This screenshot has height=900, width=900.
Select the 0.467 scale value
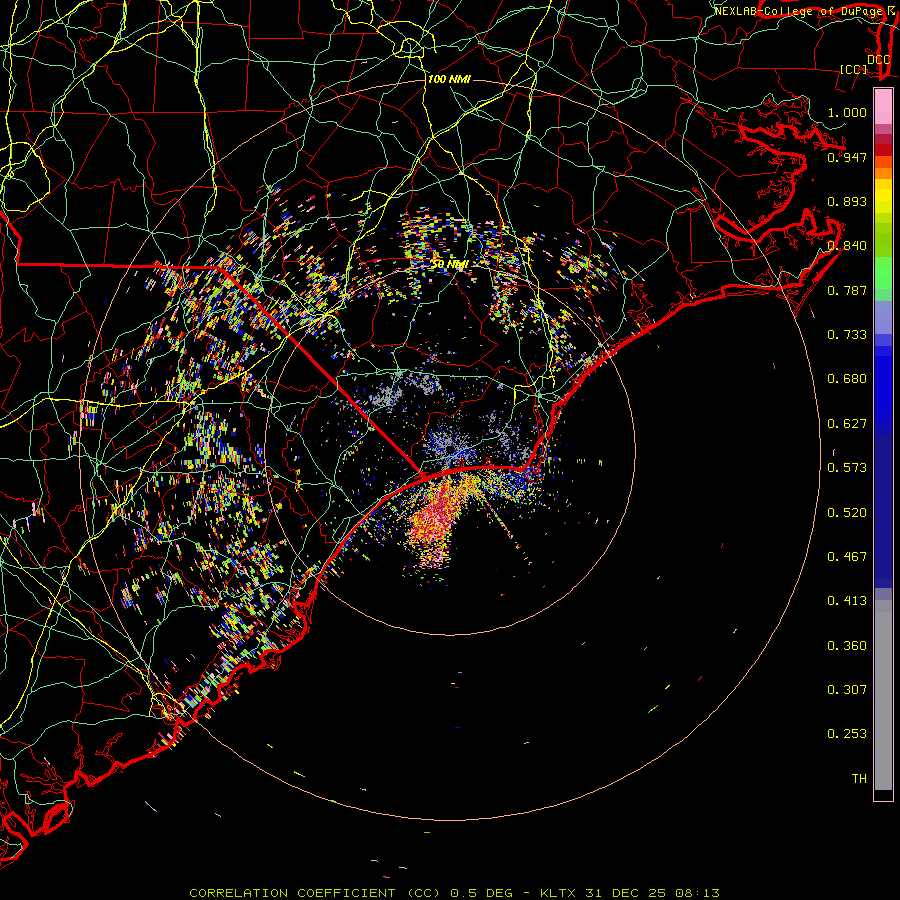pyautogui.click(x=847, y=557)
